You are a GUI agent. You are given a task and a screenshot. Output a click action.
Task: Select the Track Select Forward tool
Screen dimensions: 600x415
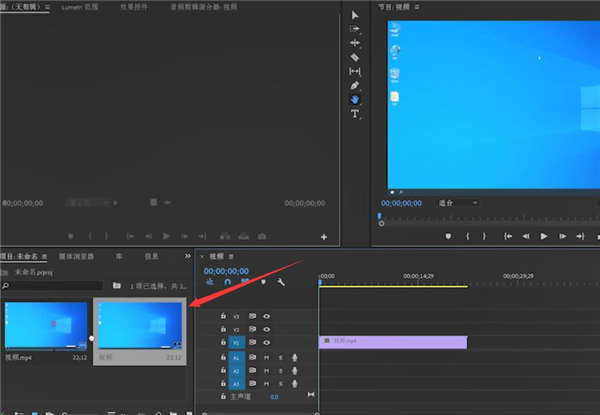(x=354, y=30)
